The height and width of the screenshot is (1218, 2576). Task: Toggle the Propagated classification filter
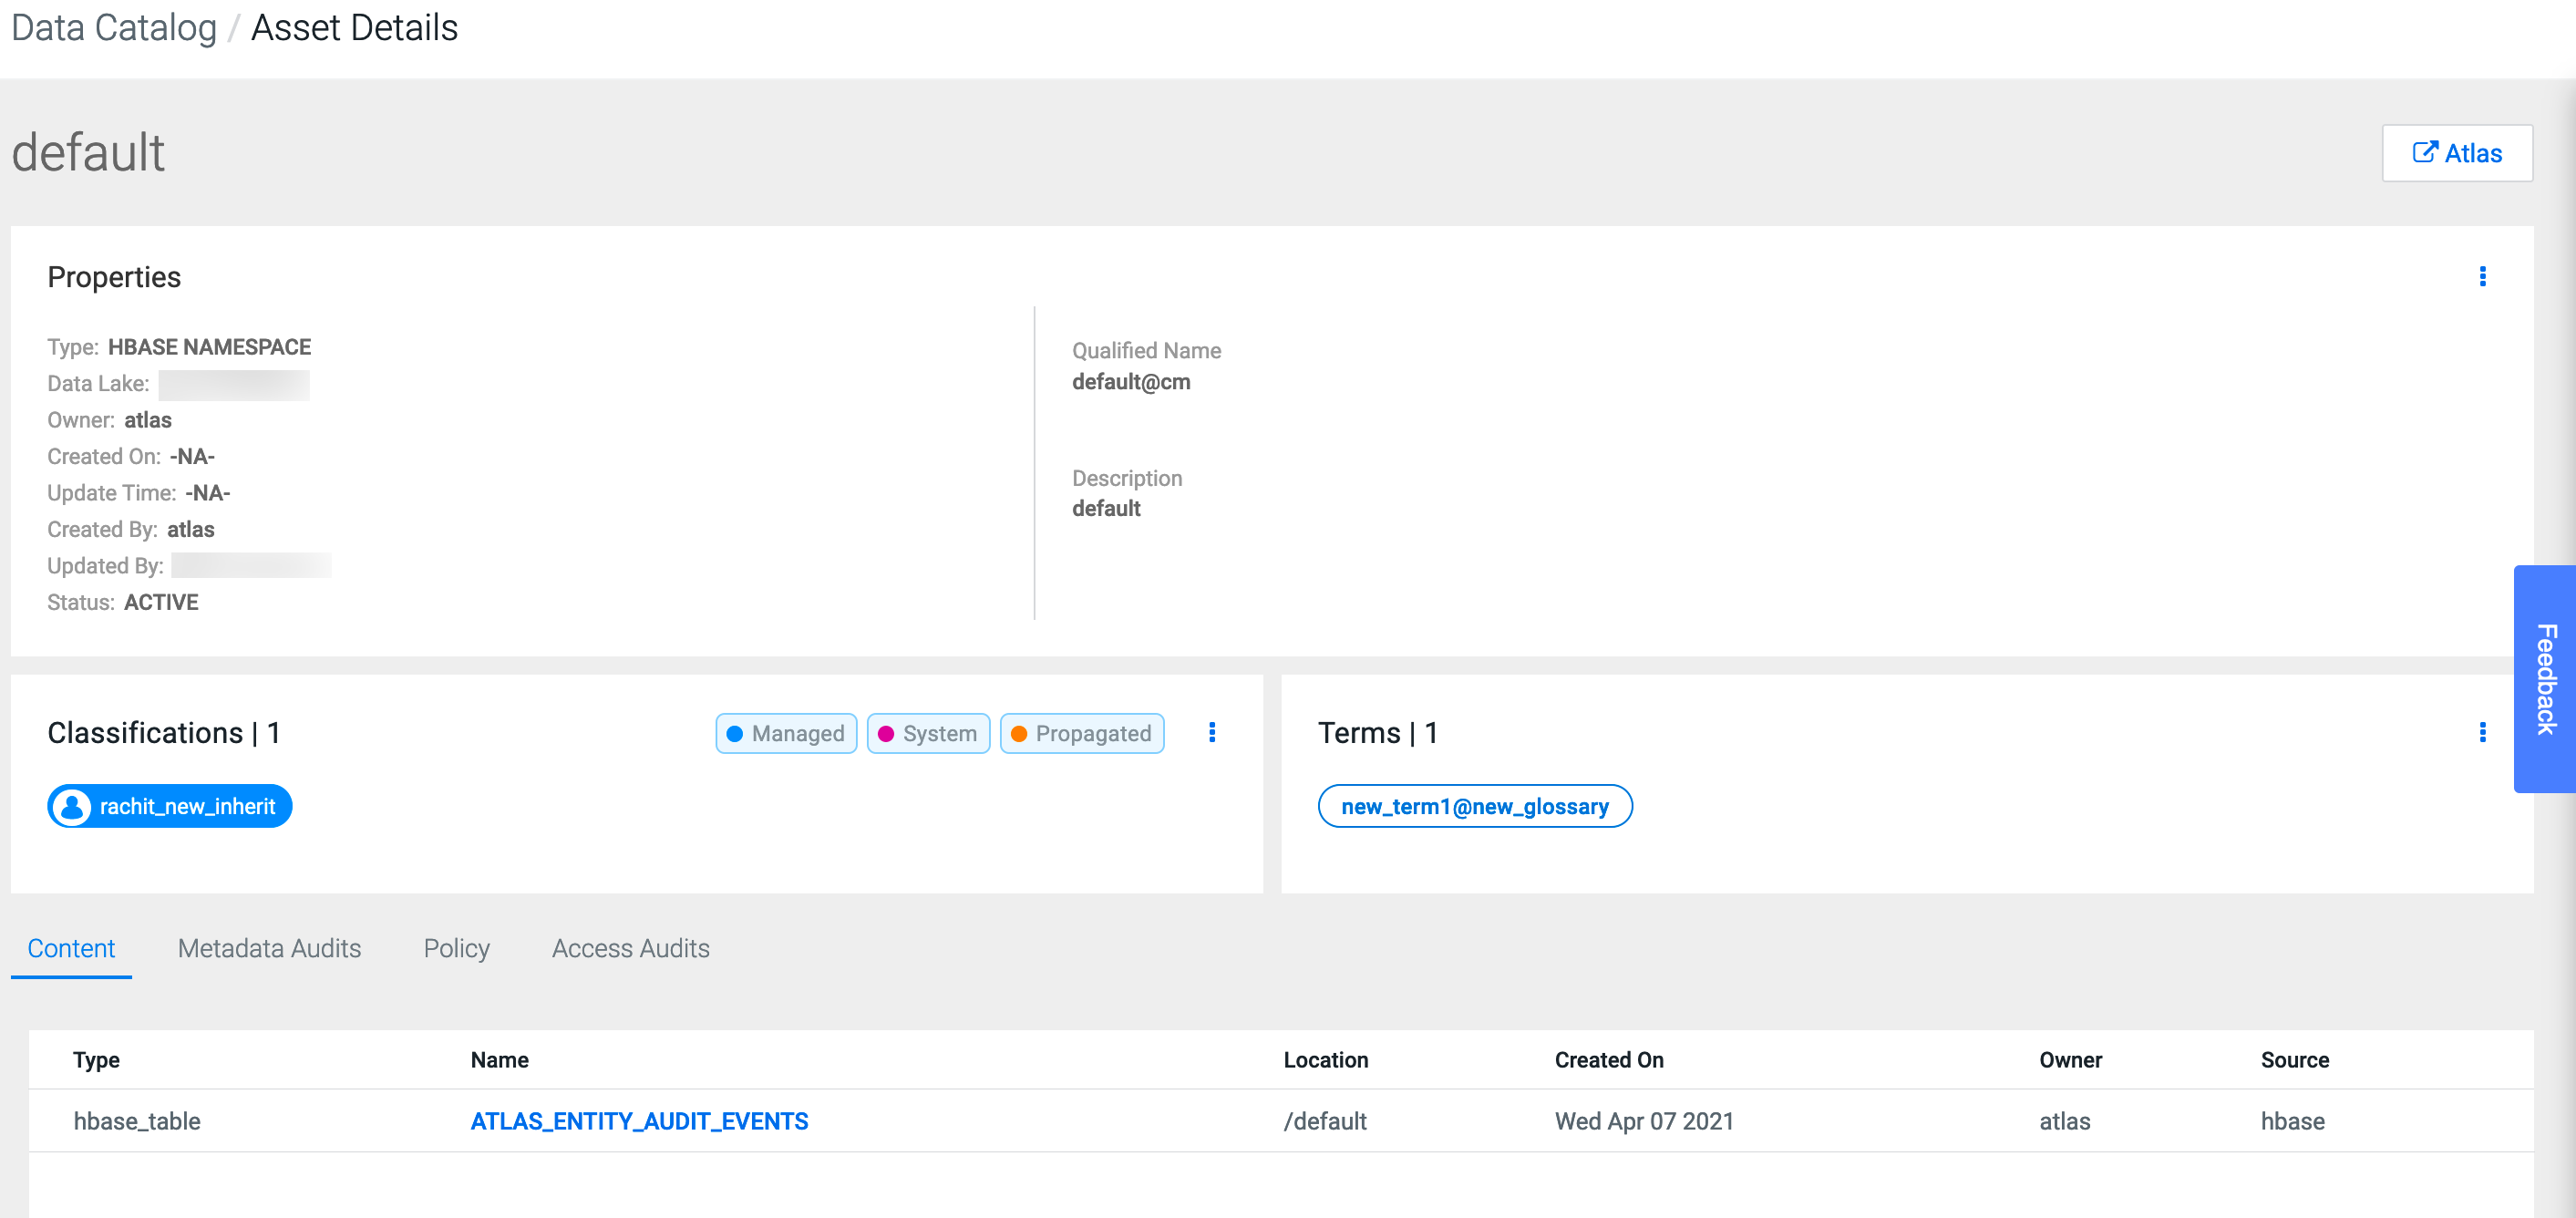(x=1092, y=733)
